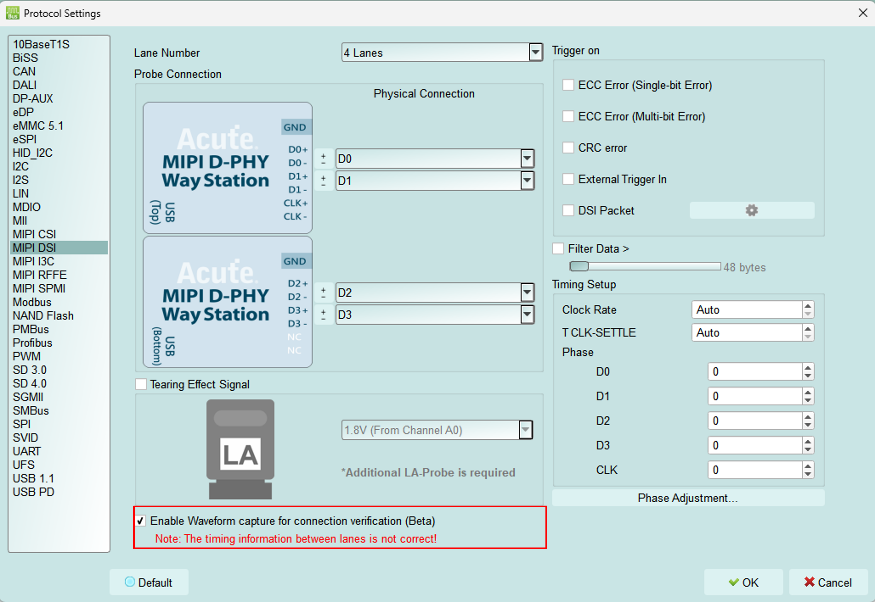The width and height of the screenshot is (875, 602).
Task: Click the D3 phase spinner arrows
Action: [808, 445]
